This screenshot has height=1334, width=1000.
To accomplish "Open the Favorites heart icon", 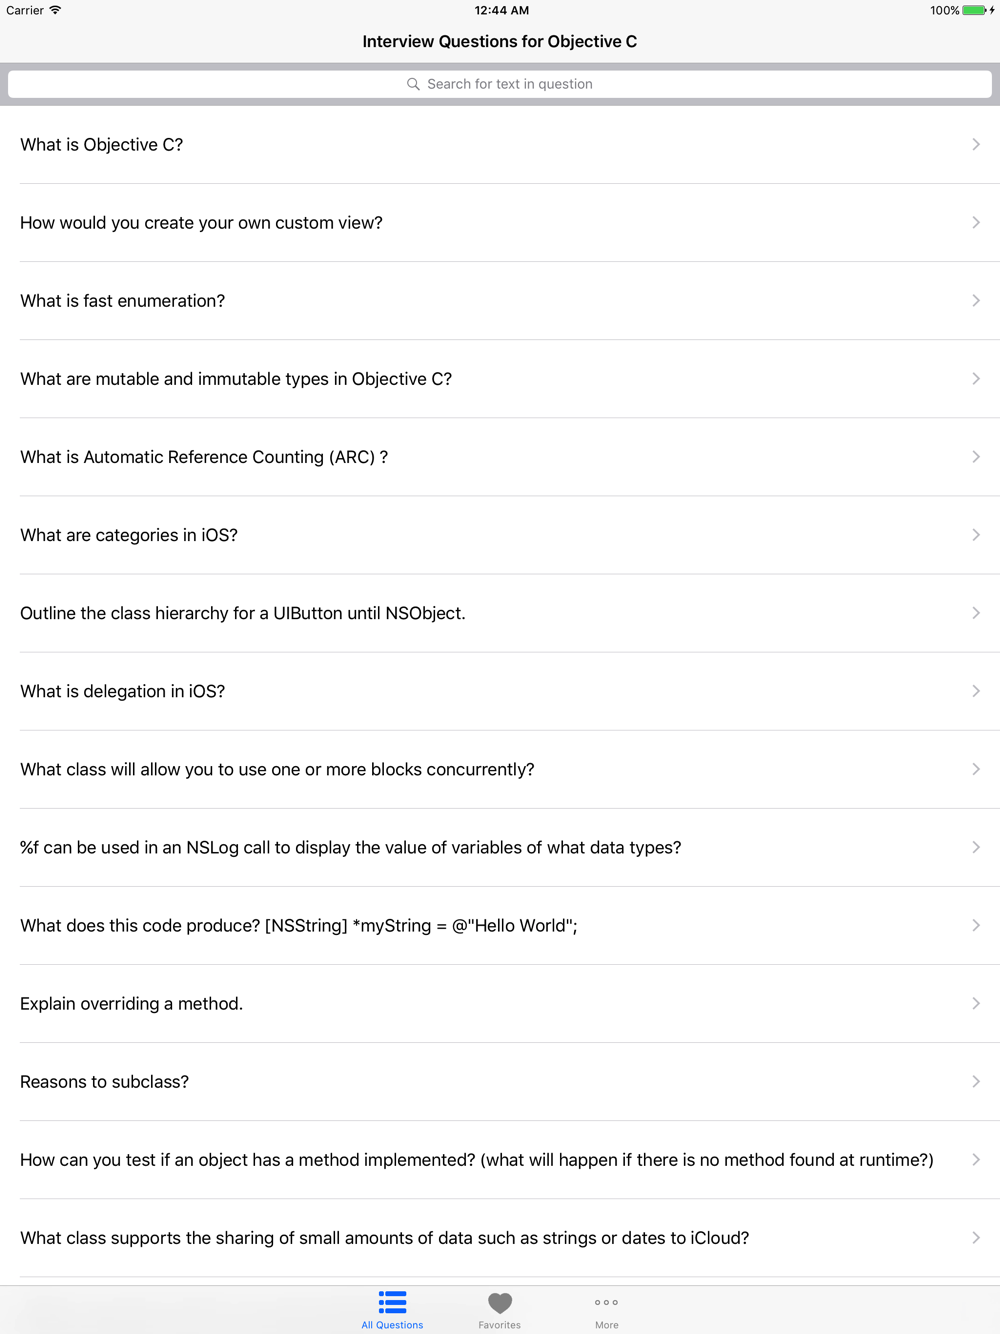I will coord(500,1303).
